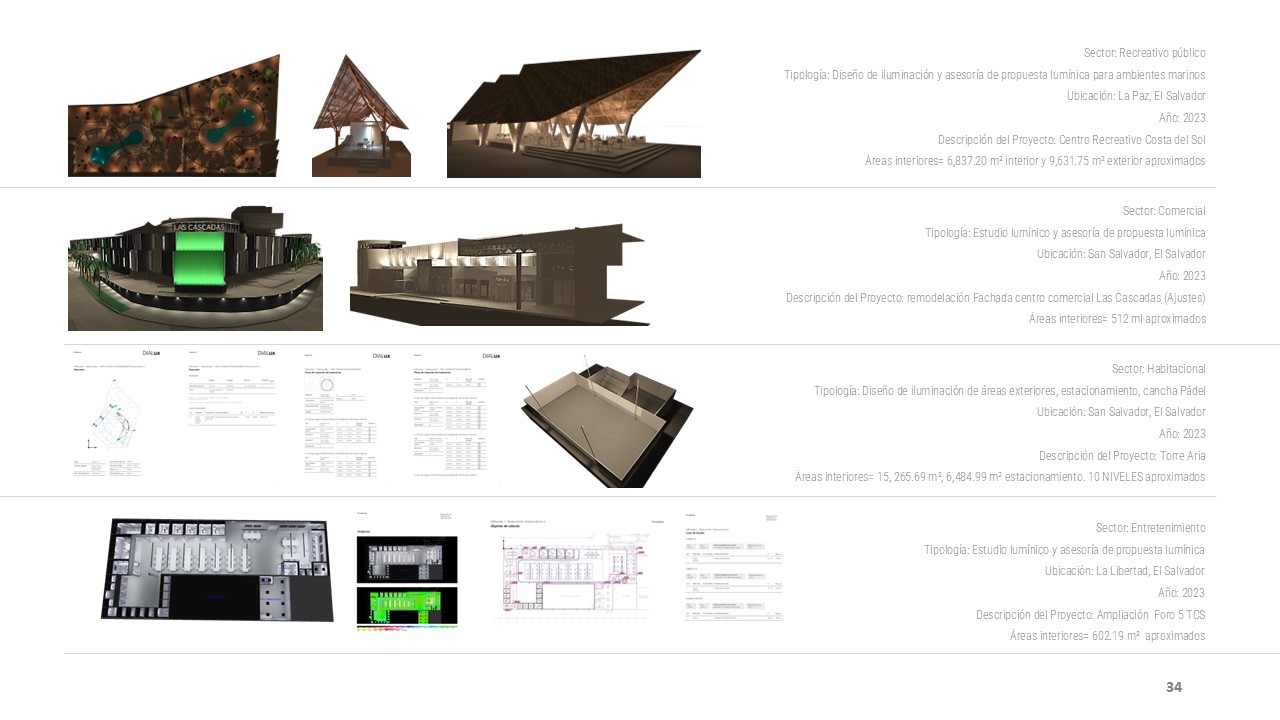This screenshot has width=1280, height=720.
Task: Open the grayscale Foro 5 floor plan render
Action: (216, 569)
